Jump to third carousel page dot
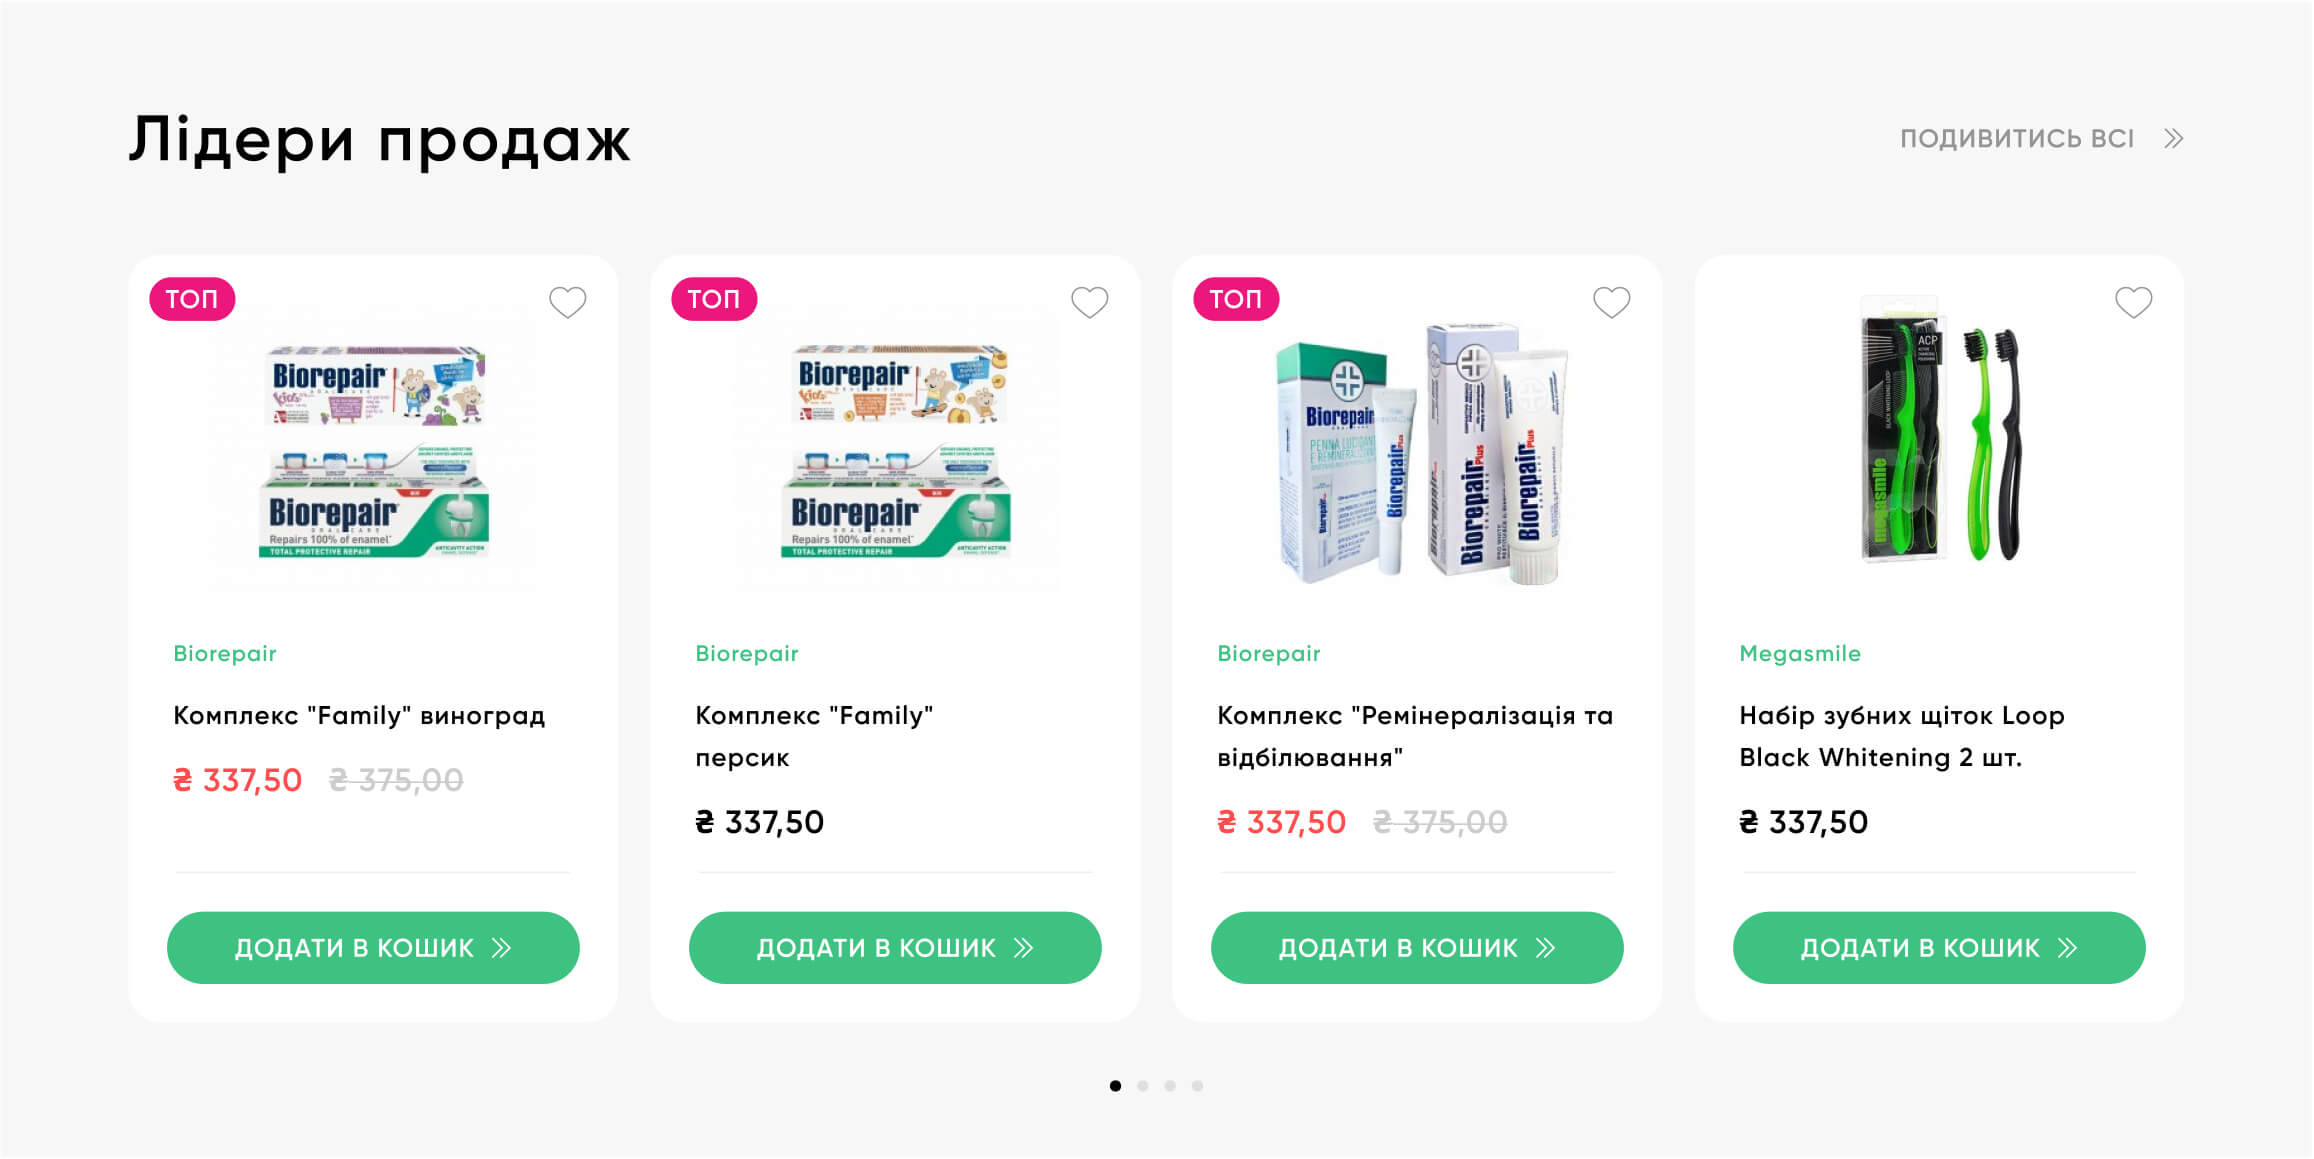 (x=1170, y=1086)
